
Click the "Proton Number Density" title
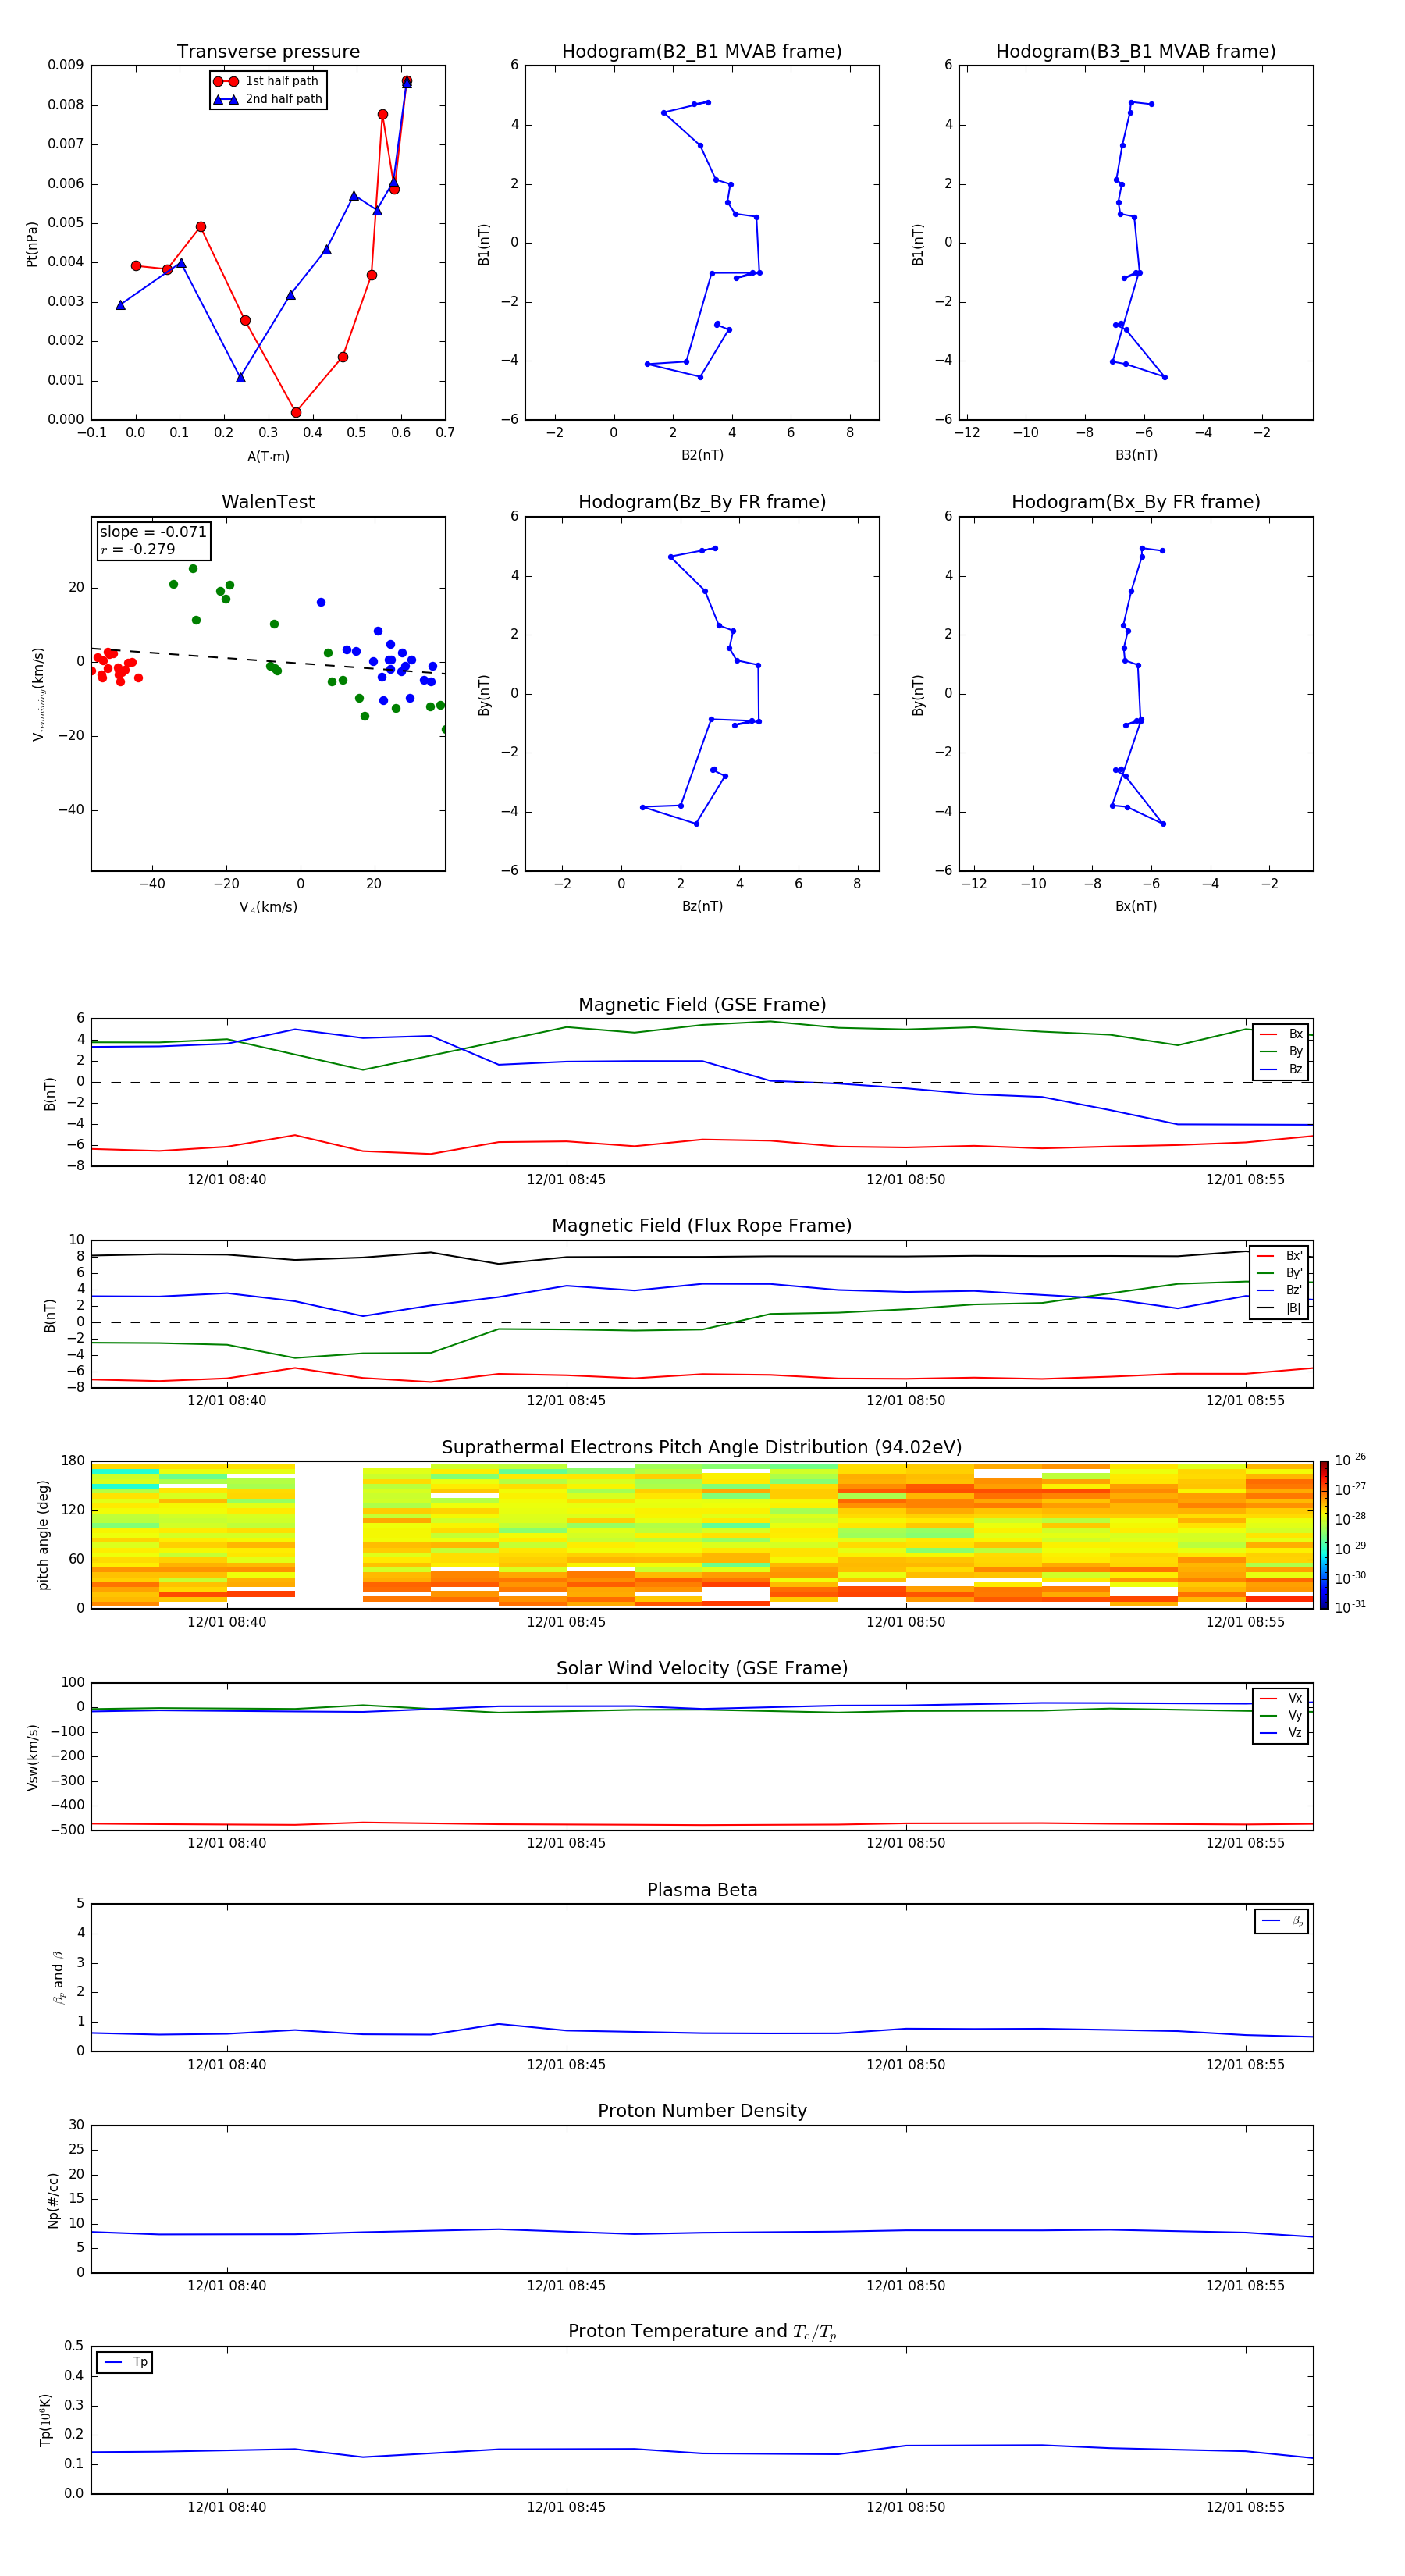702,2111
